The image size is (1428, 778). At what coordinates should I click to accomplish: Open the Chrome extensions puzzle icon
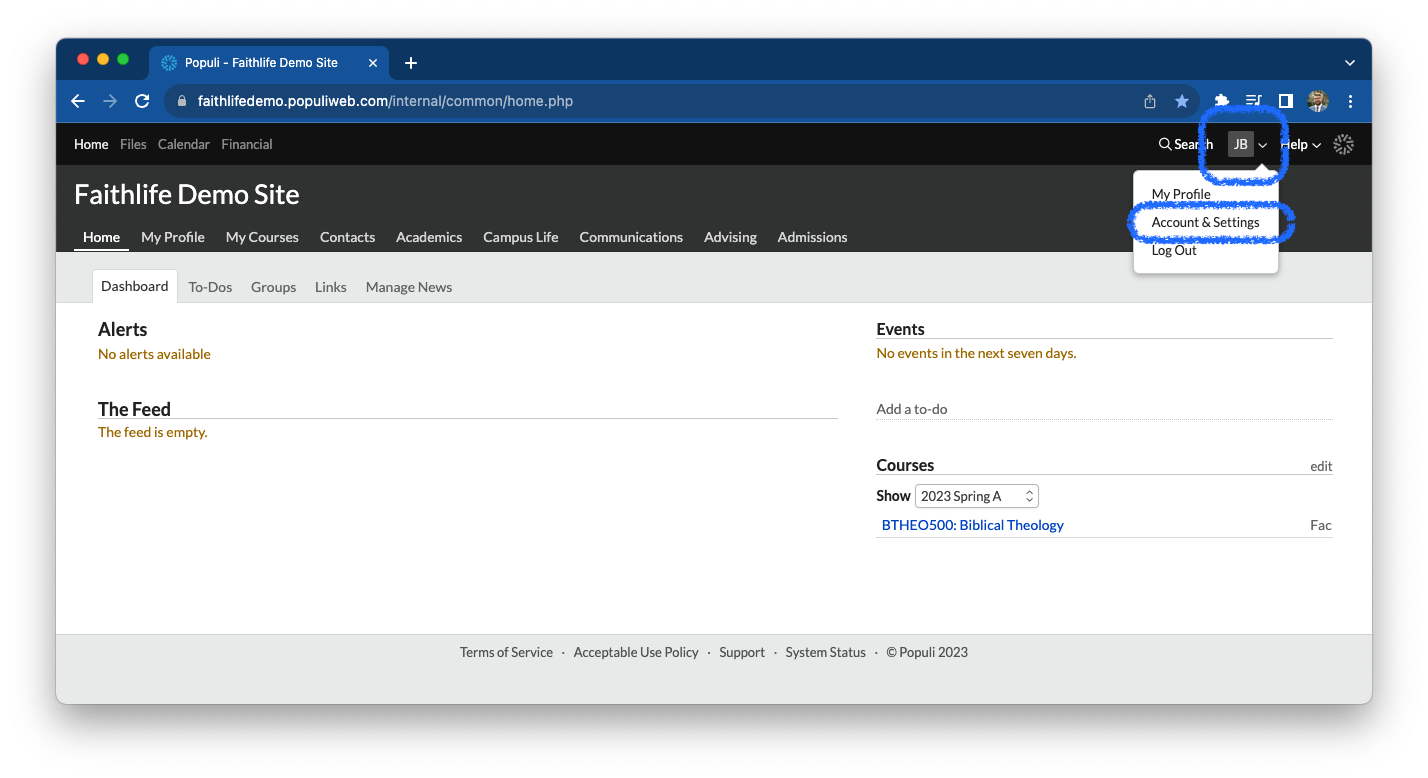(x=1222, y=101)
